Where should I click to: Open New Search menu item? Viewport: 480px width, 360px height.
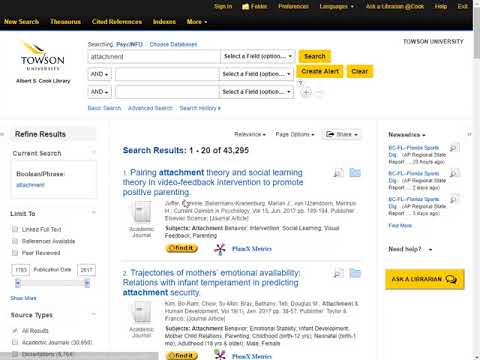pos(22,22)
